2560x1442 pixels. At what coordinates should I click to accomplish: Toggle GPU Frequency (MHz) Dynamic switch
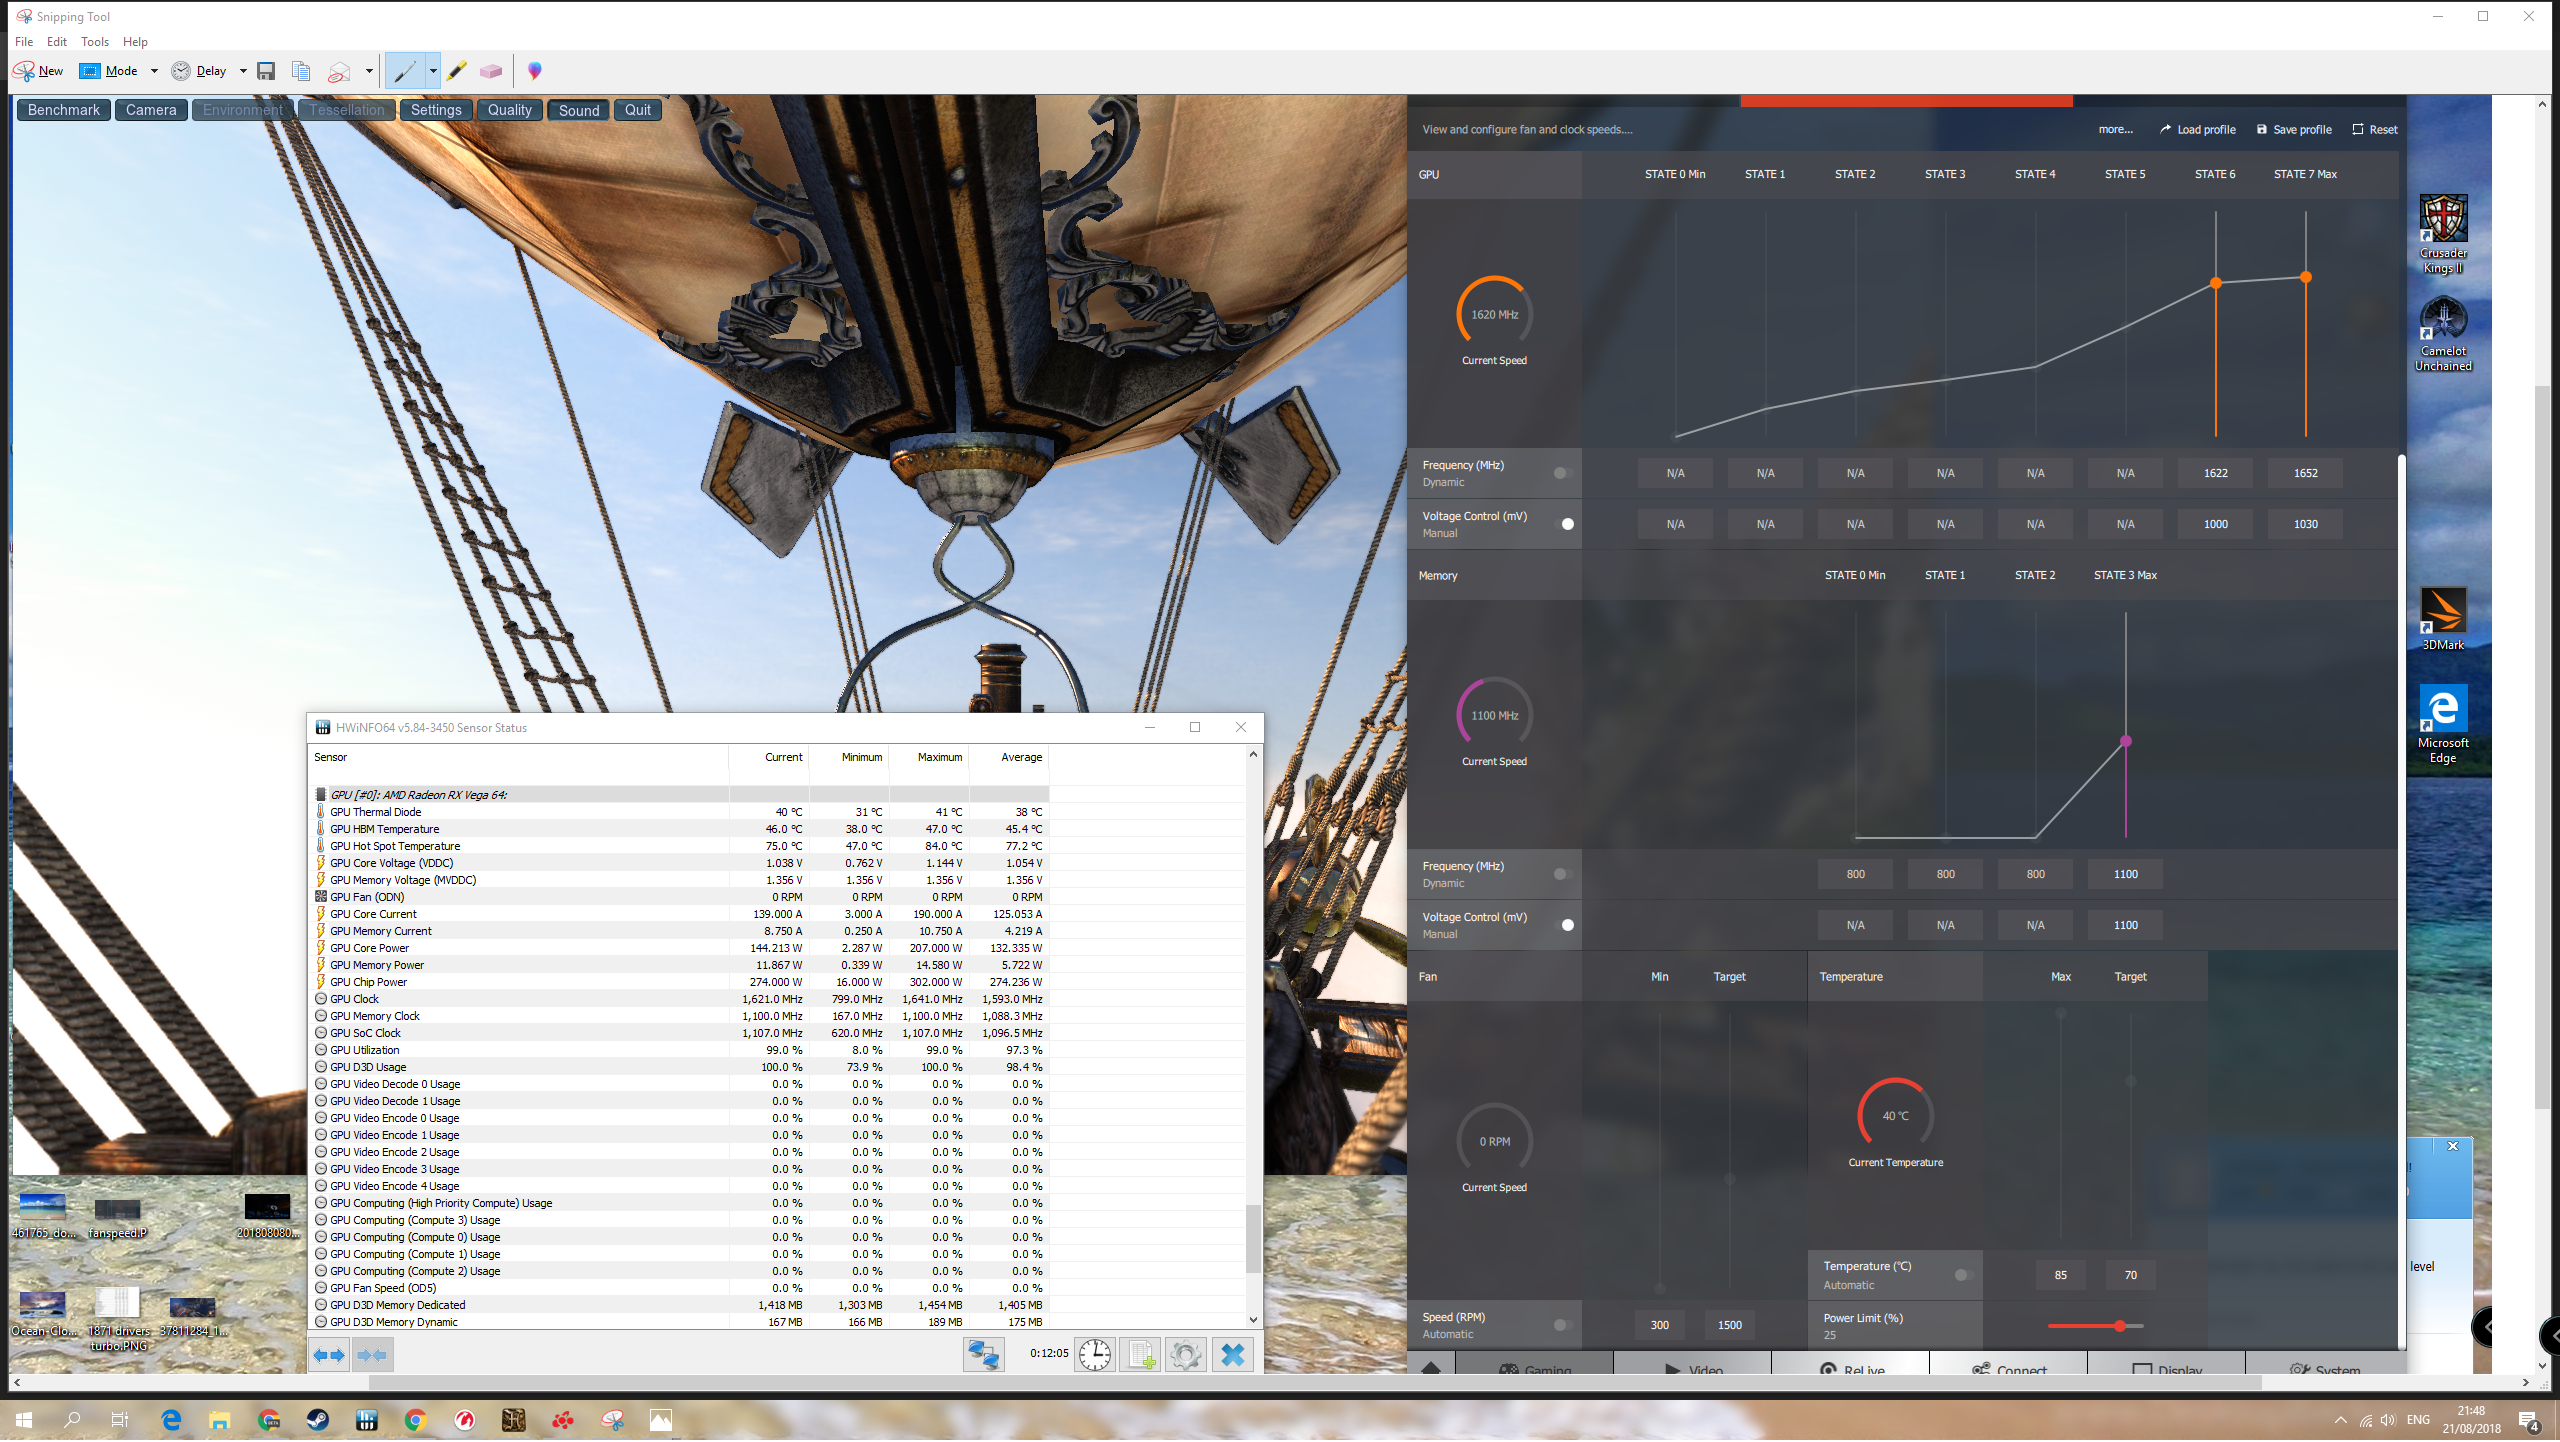(1563, 474)
